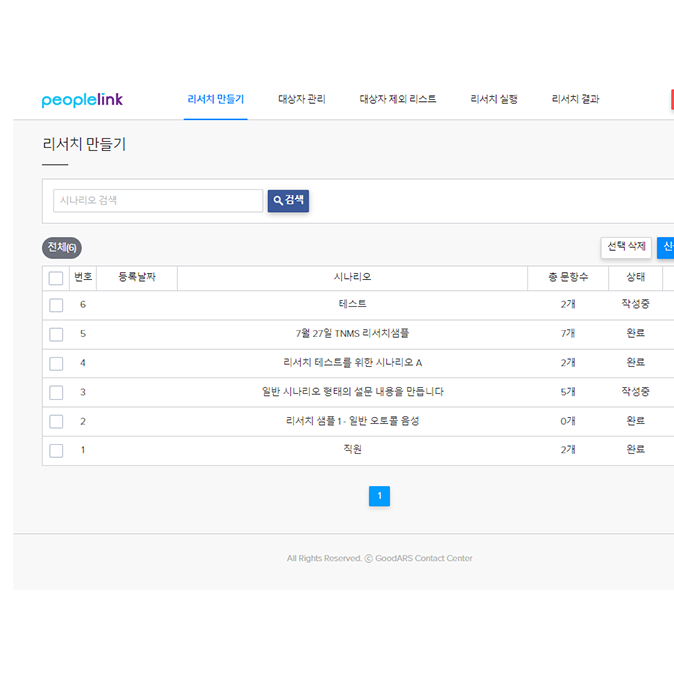
Task: Open the 대상자 제외 리스트 tab
Action: [x=398, y=100]
